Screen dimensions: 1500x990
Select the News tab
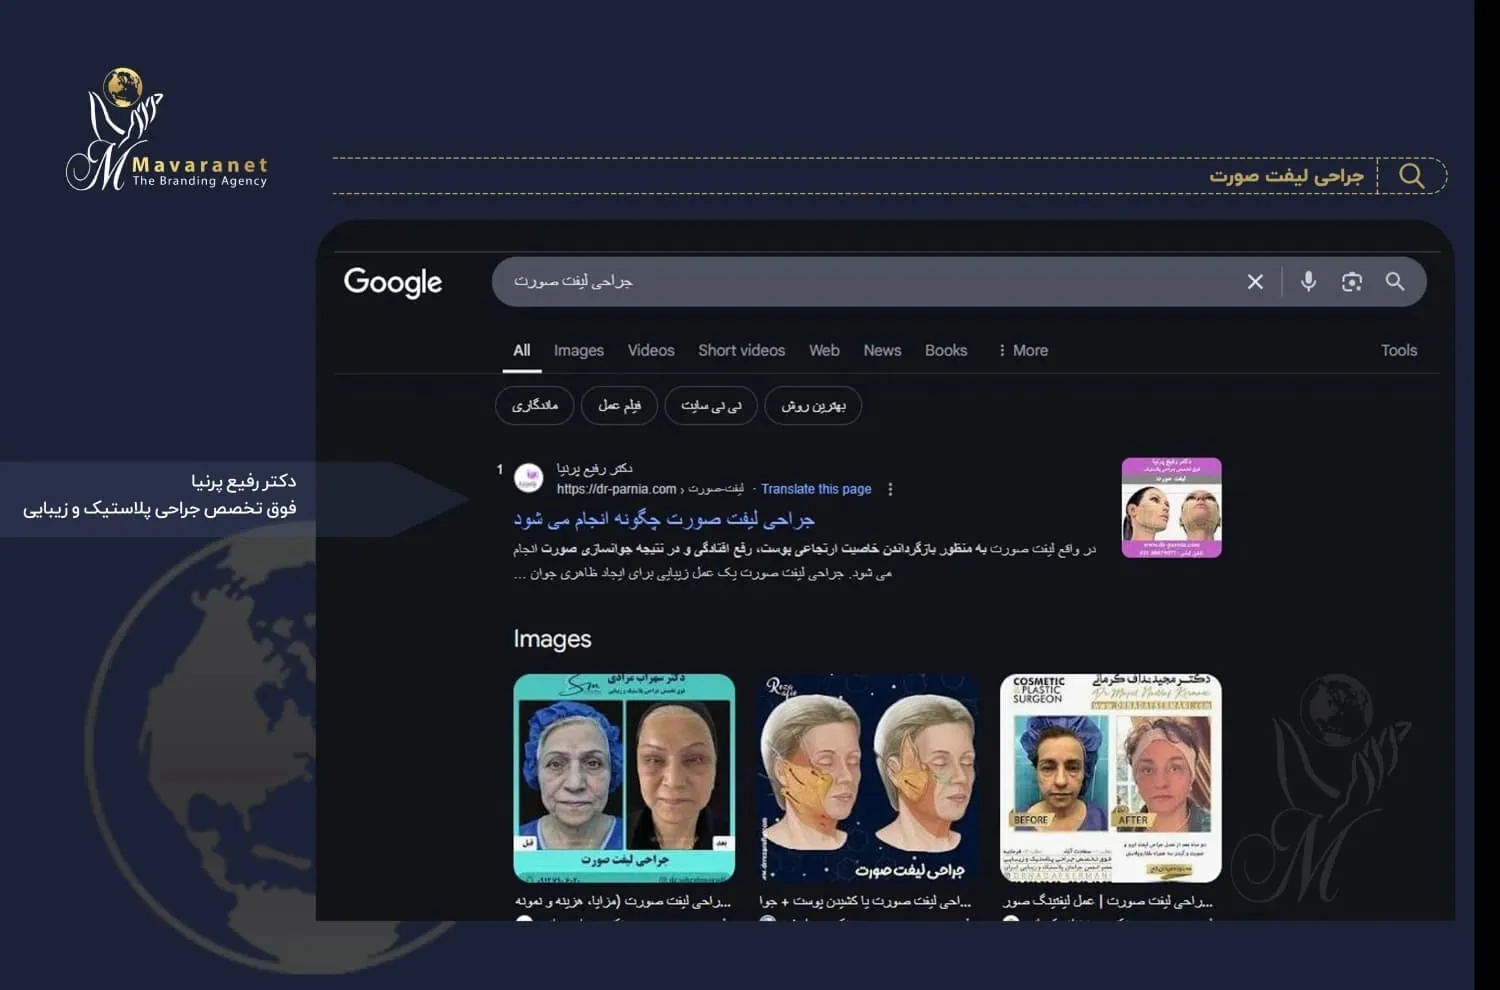tap(882, 350)
